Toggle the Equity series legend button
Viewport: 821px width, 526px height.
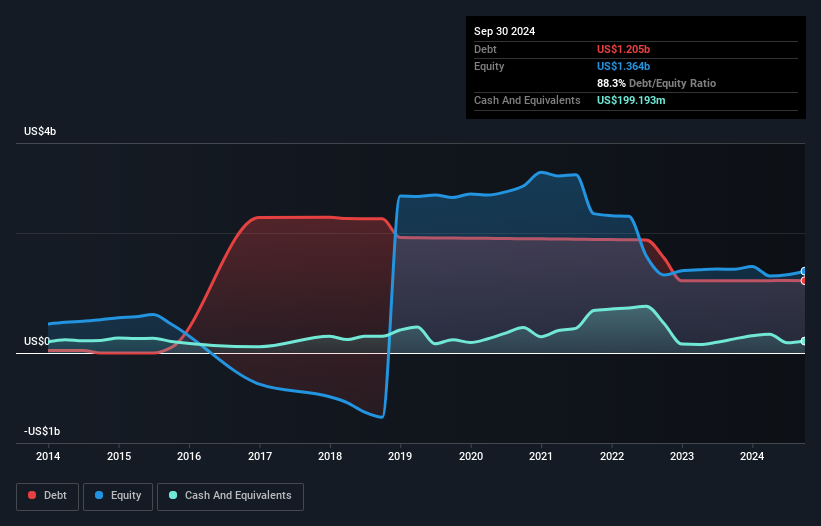click(118, 496)
